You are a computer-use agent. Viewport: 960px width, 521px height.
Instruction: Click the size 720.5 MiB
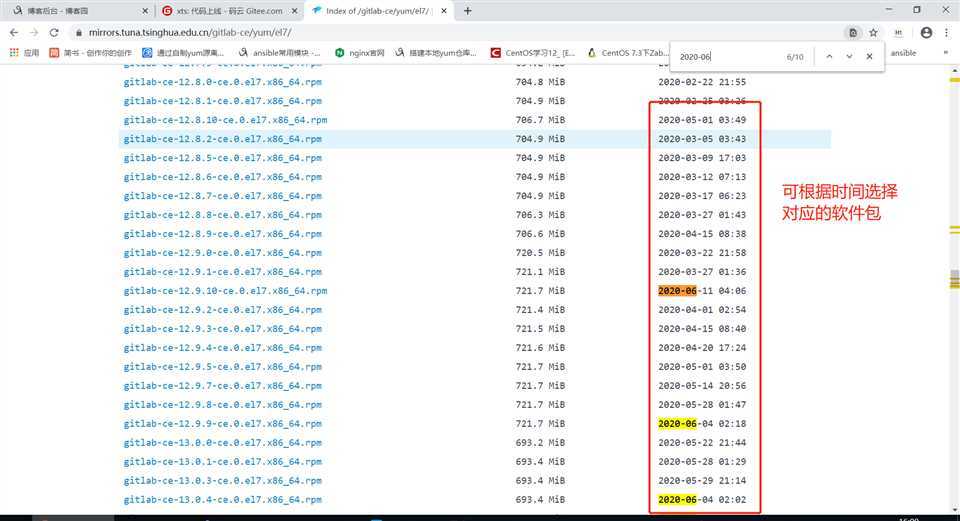pyautogui.click(x=540, y=253)
